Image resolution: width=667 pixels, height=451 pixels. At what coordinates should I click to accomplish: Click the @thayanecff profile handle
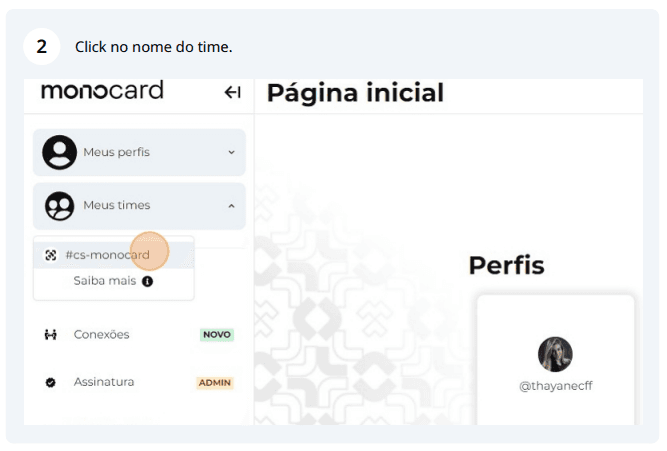point(556,386)
